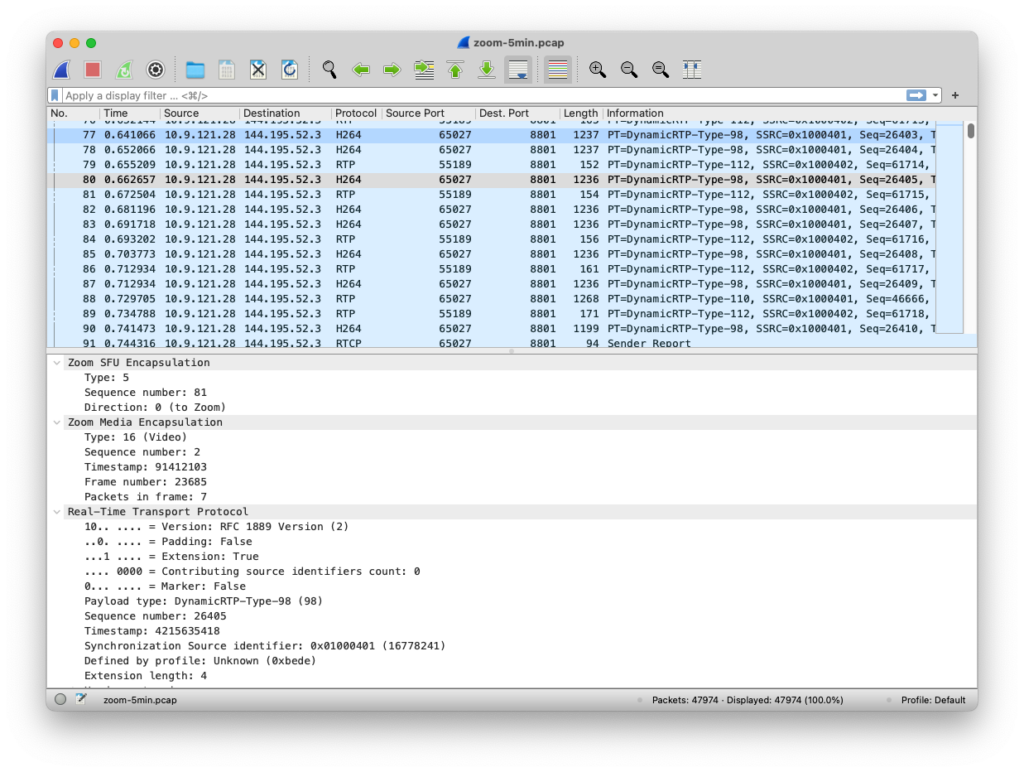
Task: Select packet number 79 RTP row
Action: (x=492, y=165)
